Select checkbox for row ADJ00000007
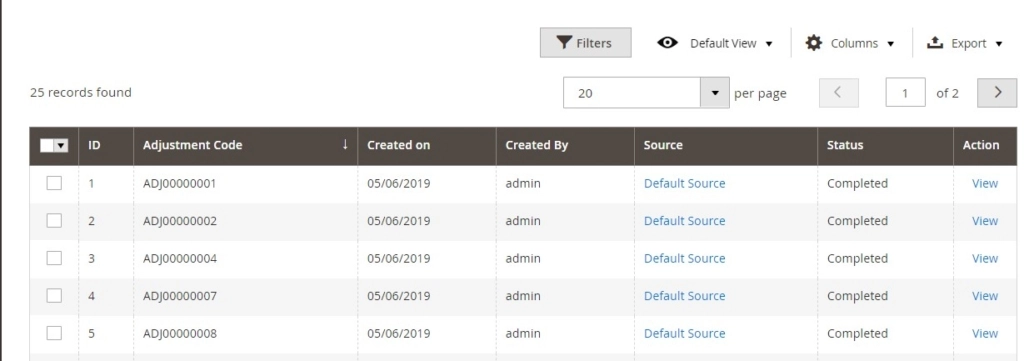Screen dimensions: 1024x361 [54, 296]
